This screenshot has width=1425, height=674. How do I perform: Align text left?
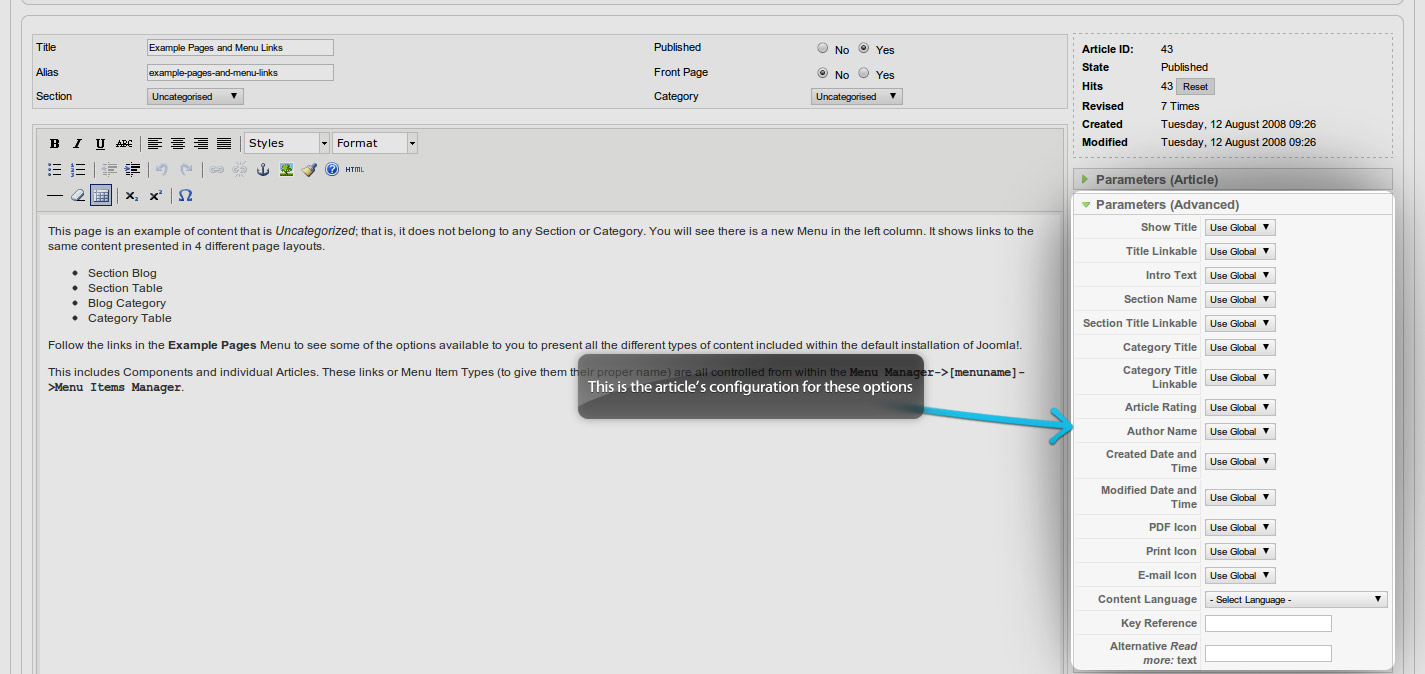[155, 144]
